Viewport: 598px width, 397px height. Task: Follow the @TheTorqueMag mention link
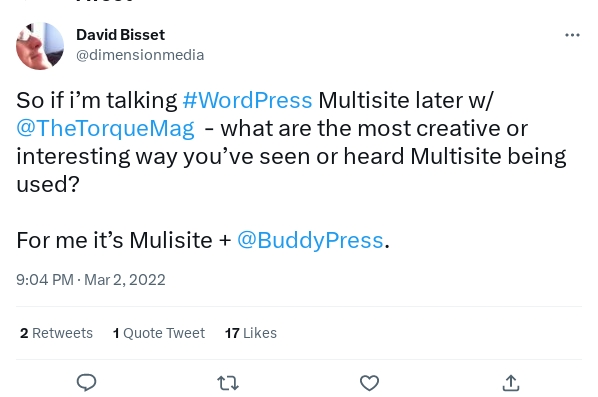pos(105,128)
